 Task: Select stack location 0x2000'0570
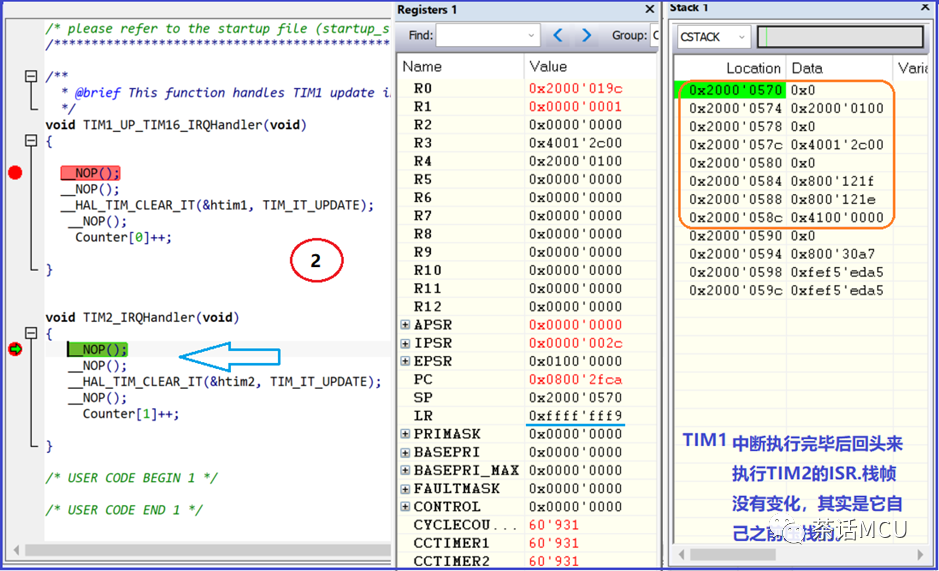click(x=735, y=90)
